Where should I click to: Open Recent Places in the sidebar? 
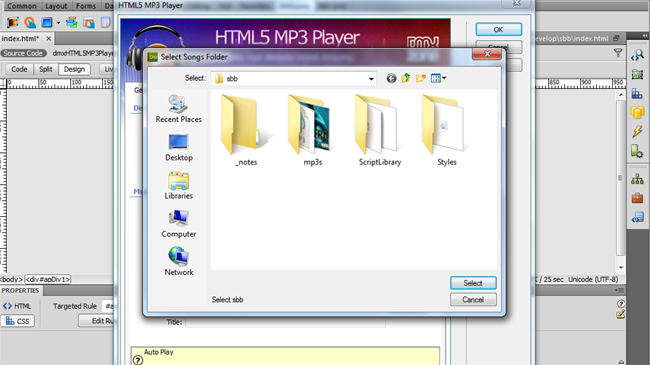click(179, 109)
